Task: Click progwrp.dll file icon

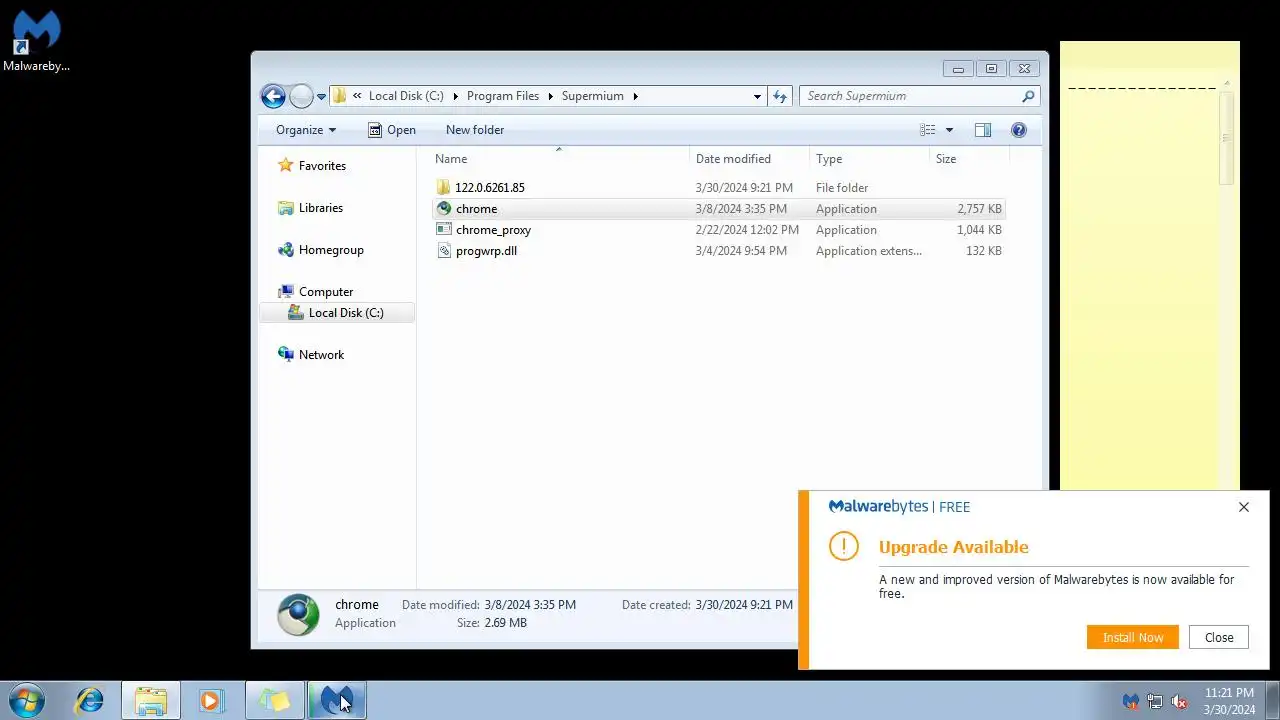Action: (444, 250)
